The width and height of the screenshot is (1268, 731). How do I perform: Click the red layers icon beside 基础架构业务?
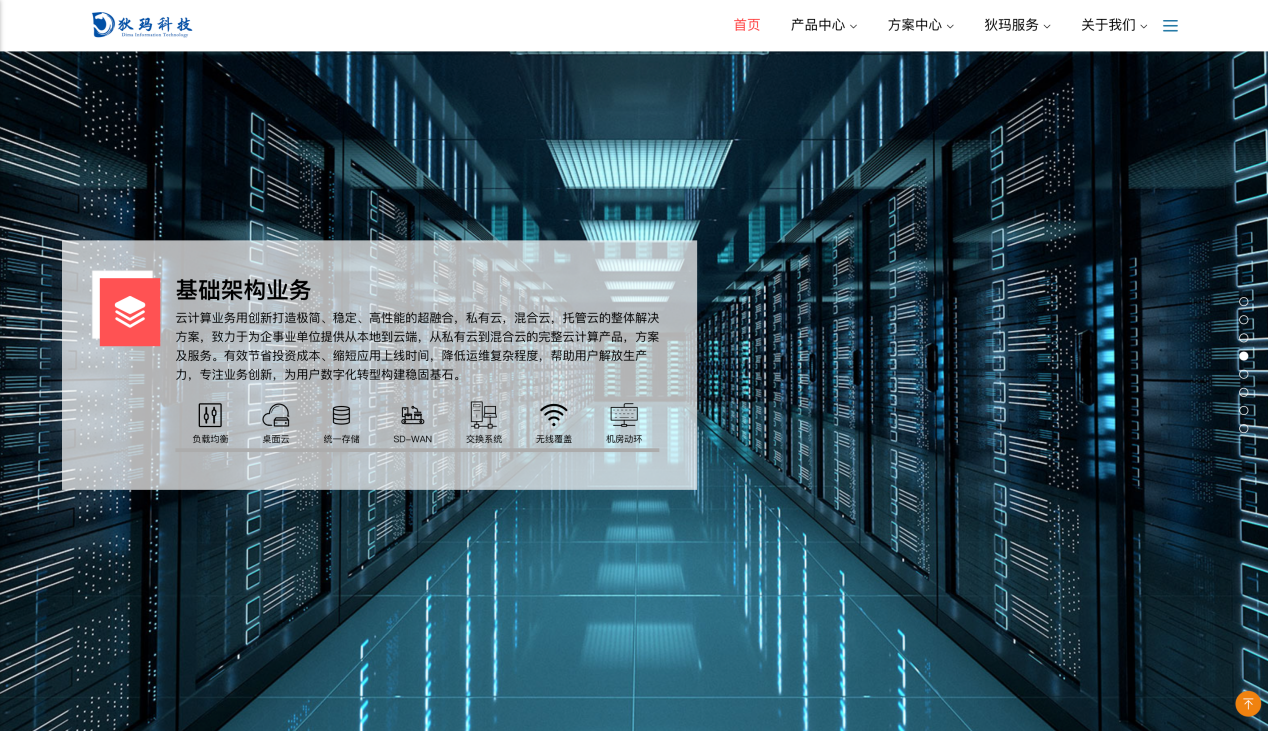click(130, 311)
